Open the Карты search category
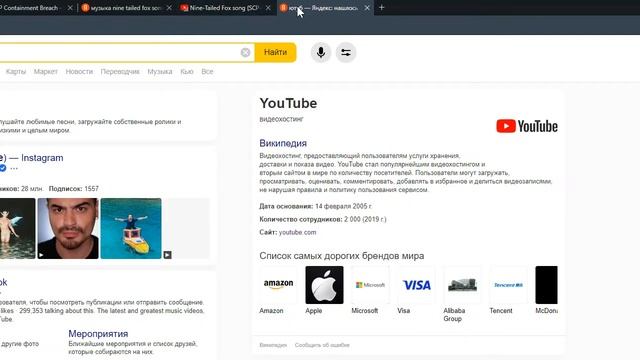 tap(16, 71)
